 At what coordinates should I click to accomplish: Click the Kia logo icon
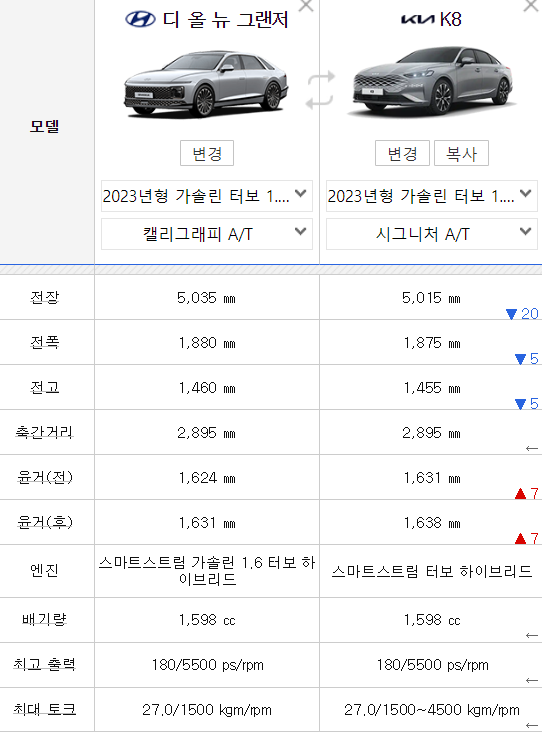click(419, 19)
